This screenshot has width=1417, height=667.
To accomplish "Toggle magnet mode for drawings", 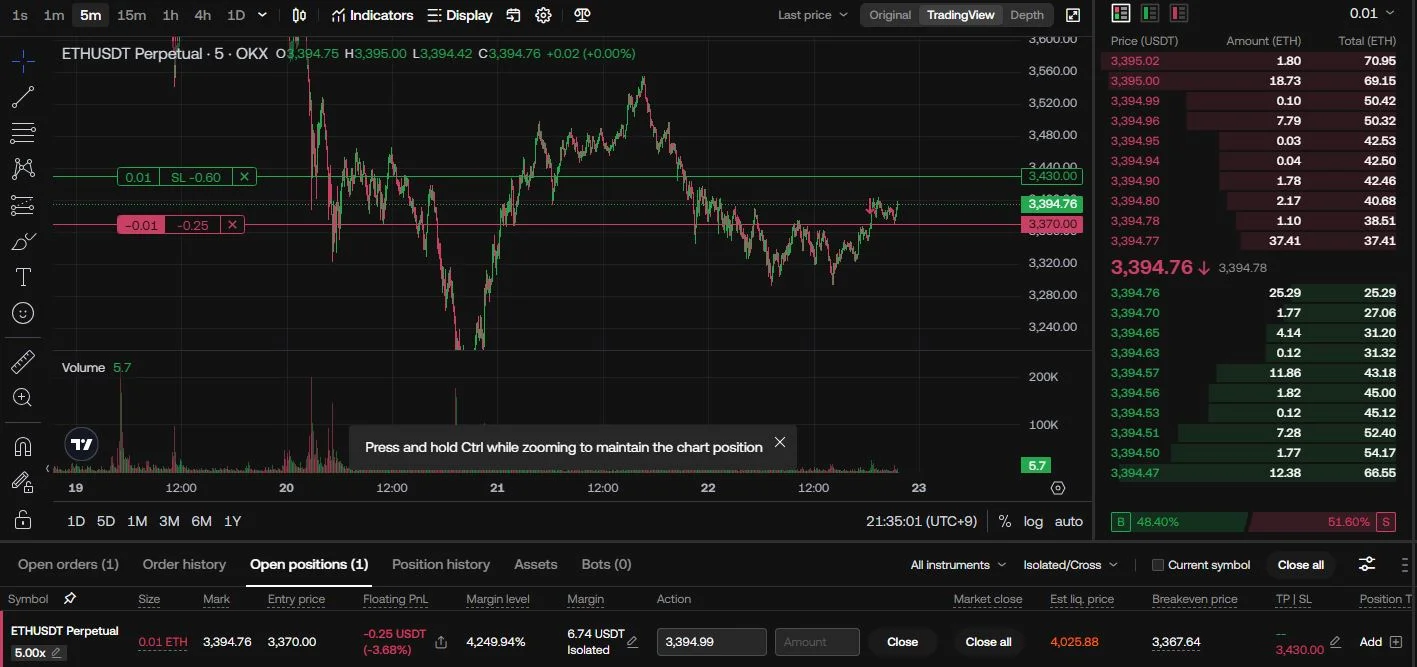I will click(23, 446).
